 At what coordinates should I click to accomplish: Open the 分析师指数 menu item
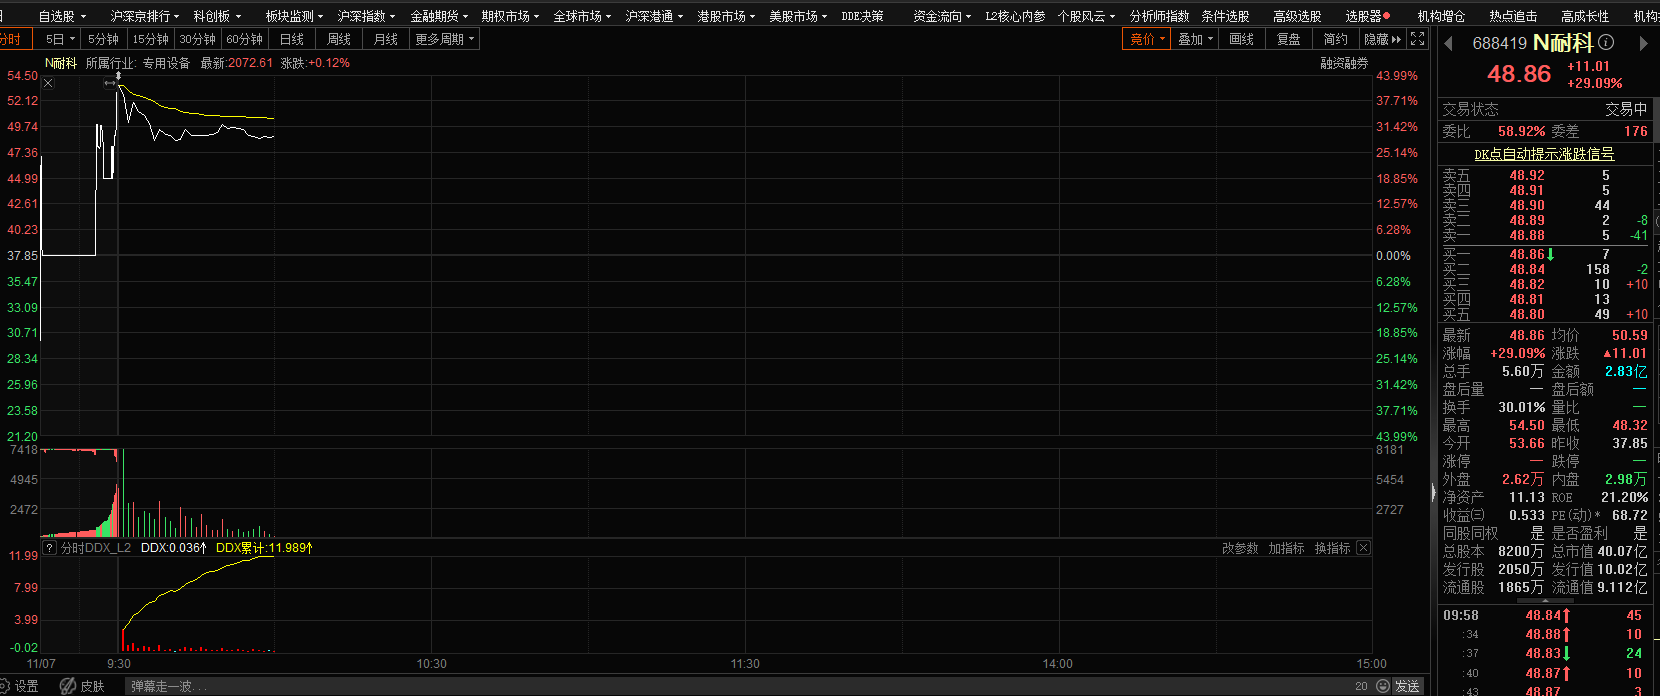(1159, 16)
